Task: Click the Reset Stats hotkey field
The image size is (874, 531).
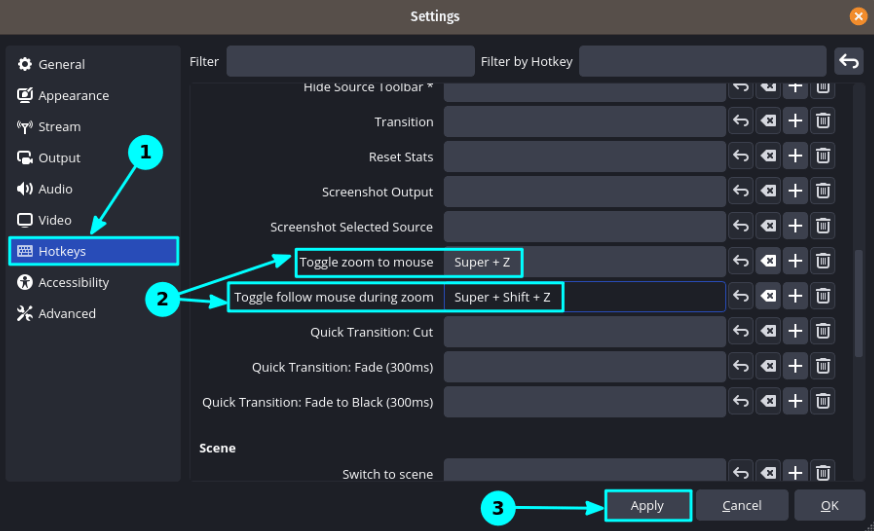Action: point(585,157)
